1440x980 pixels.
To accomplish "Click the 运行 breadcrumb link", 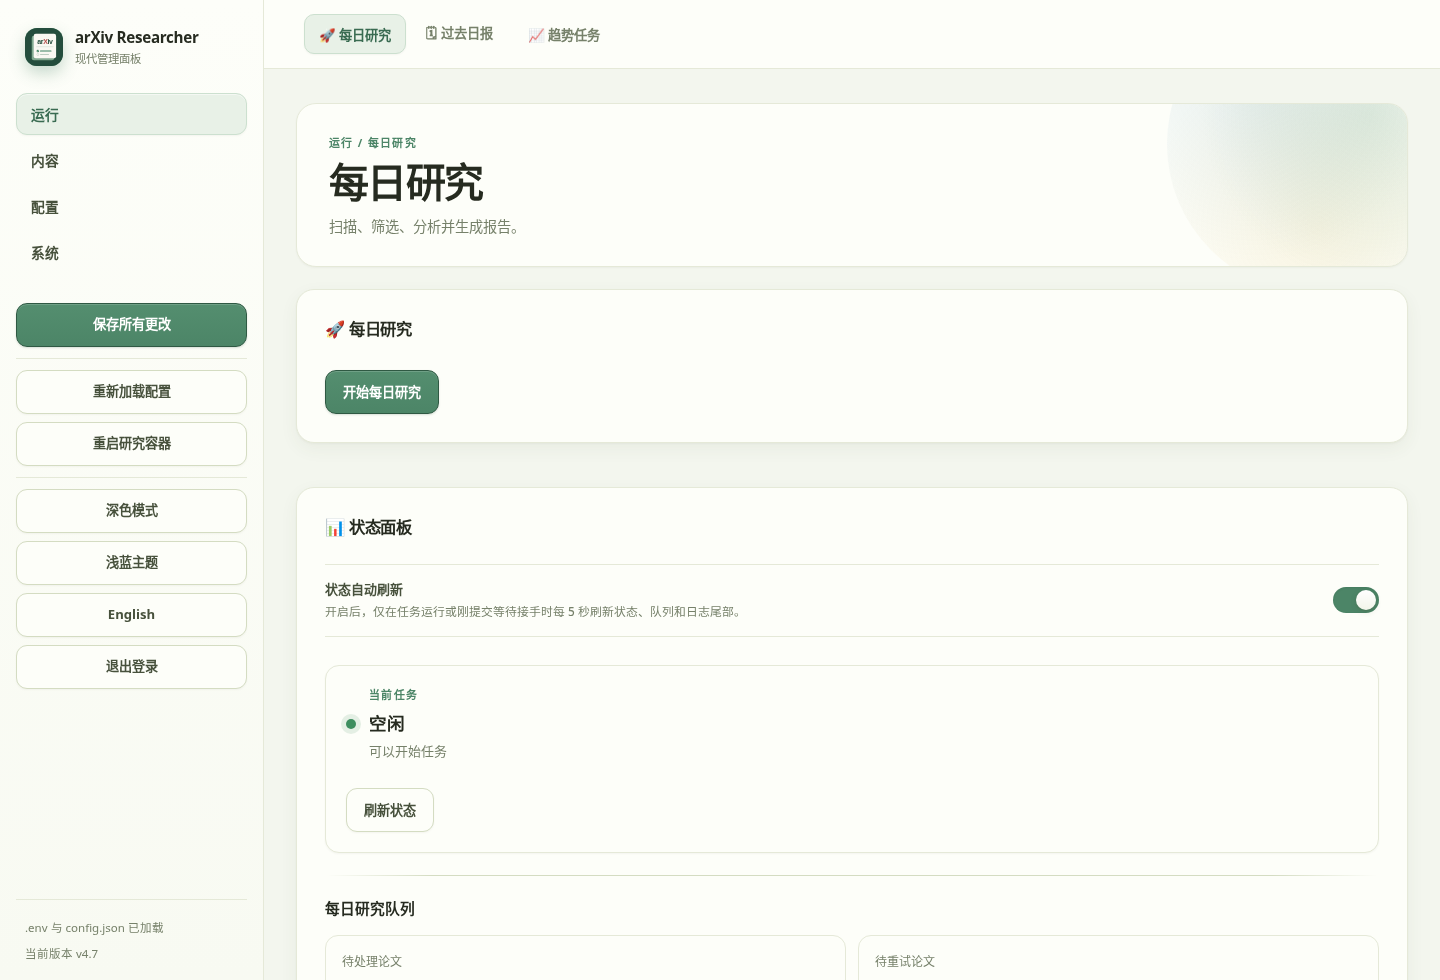I will tap(340, 143).
